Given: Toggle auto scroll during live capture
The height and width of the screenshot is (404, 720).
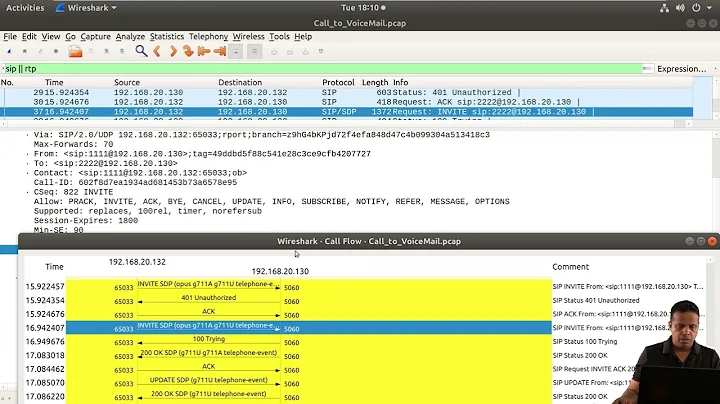Looking at the screenshot, I should (236, 51).
